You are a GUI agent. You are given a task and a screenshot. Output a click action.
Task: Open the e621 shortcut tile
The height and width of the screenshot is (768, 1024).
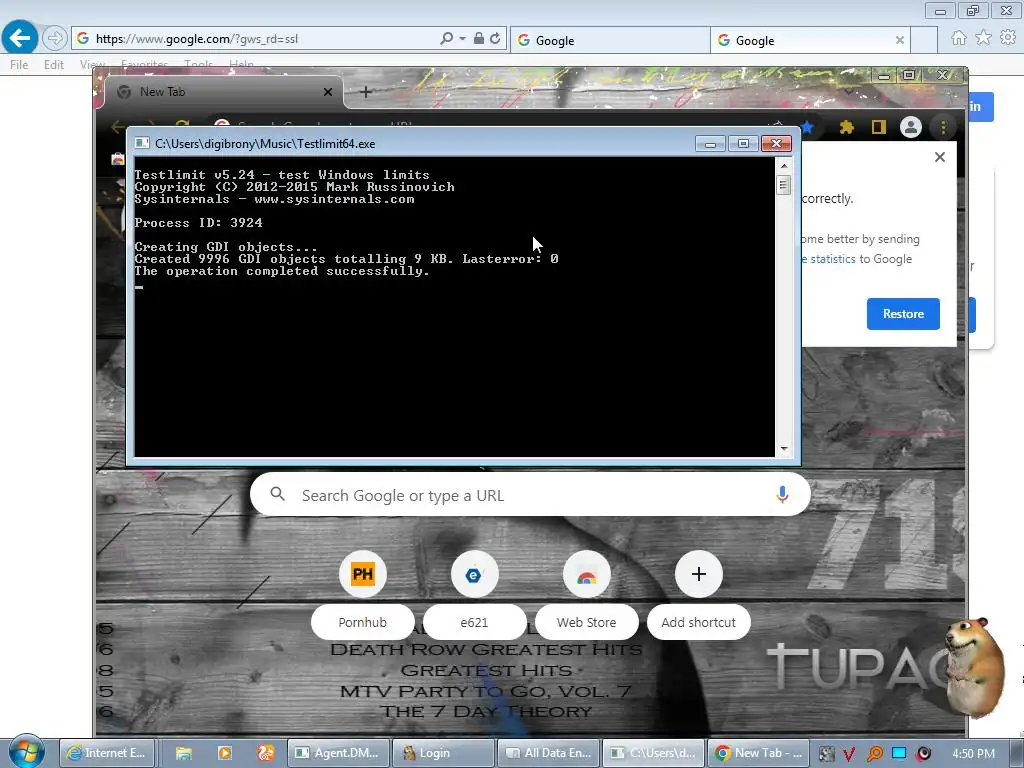[x=474, y=575]
